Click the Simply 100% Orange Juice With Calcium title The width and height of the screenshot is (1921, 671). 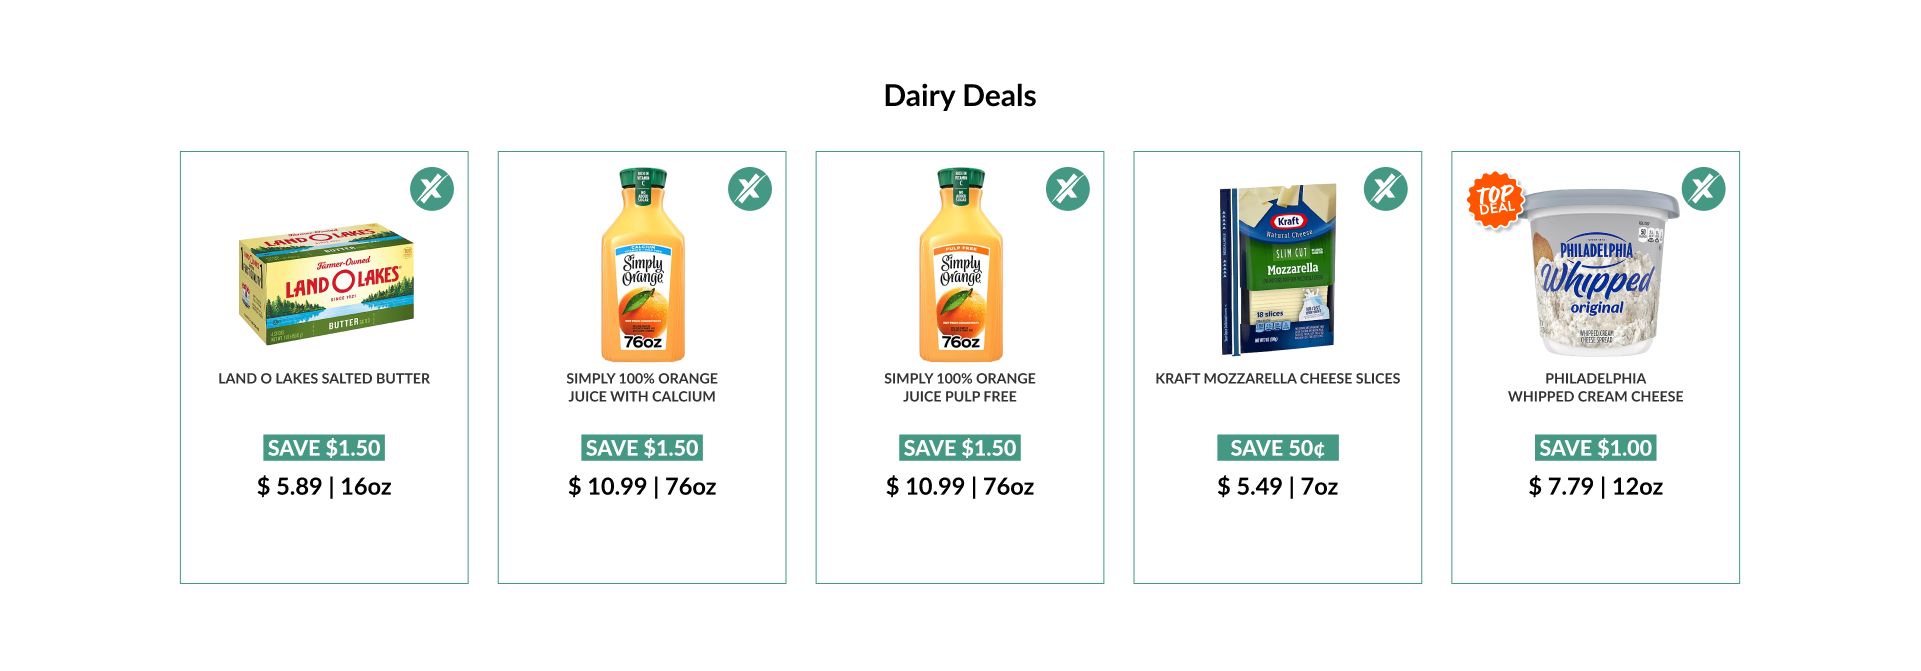point(642,388)
